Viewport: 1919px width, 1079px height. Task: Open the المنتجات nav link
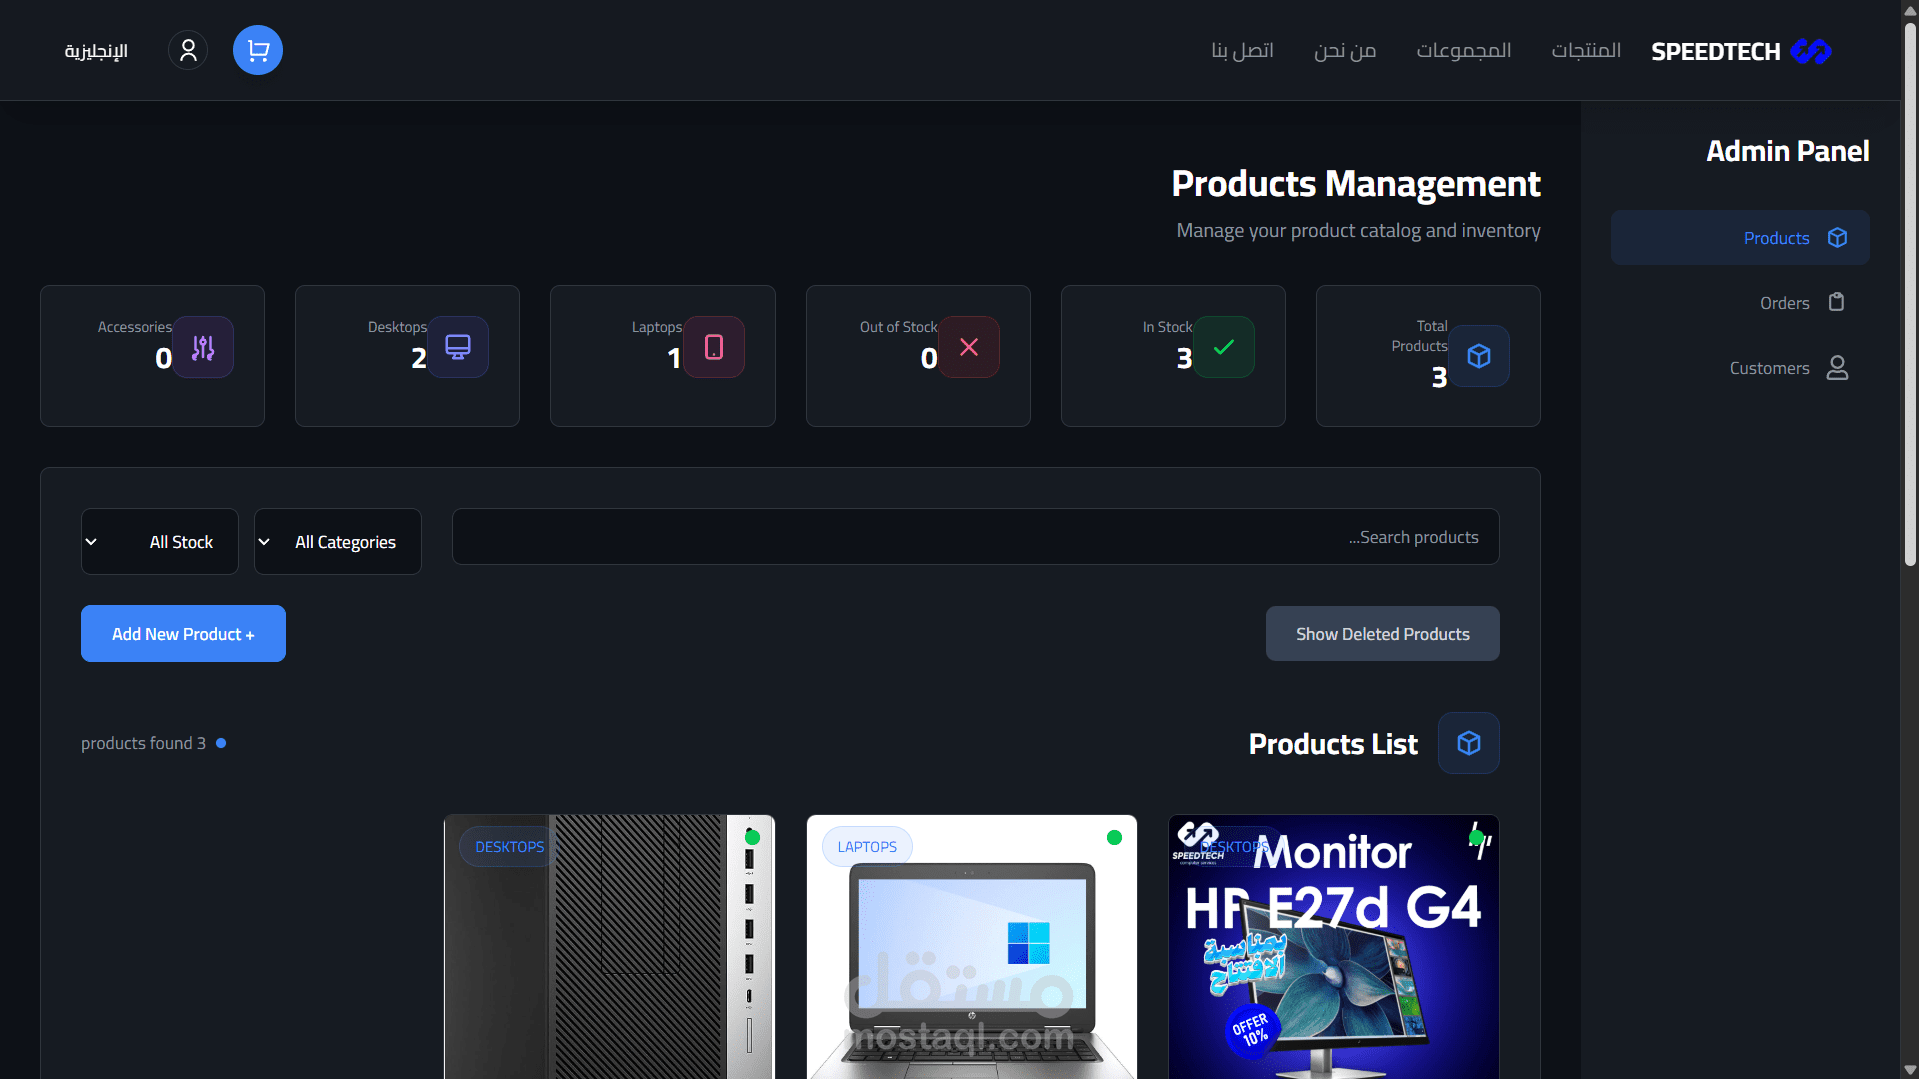point(1586,50)
